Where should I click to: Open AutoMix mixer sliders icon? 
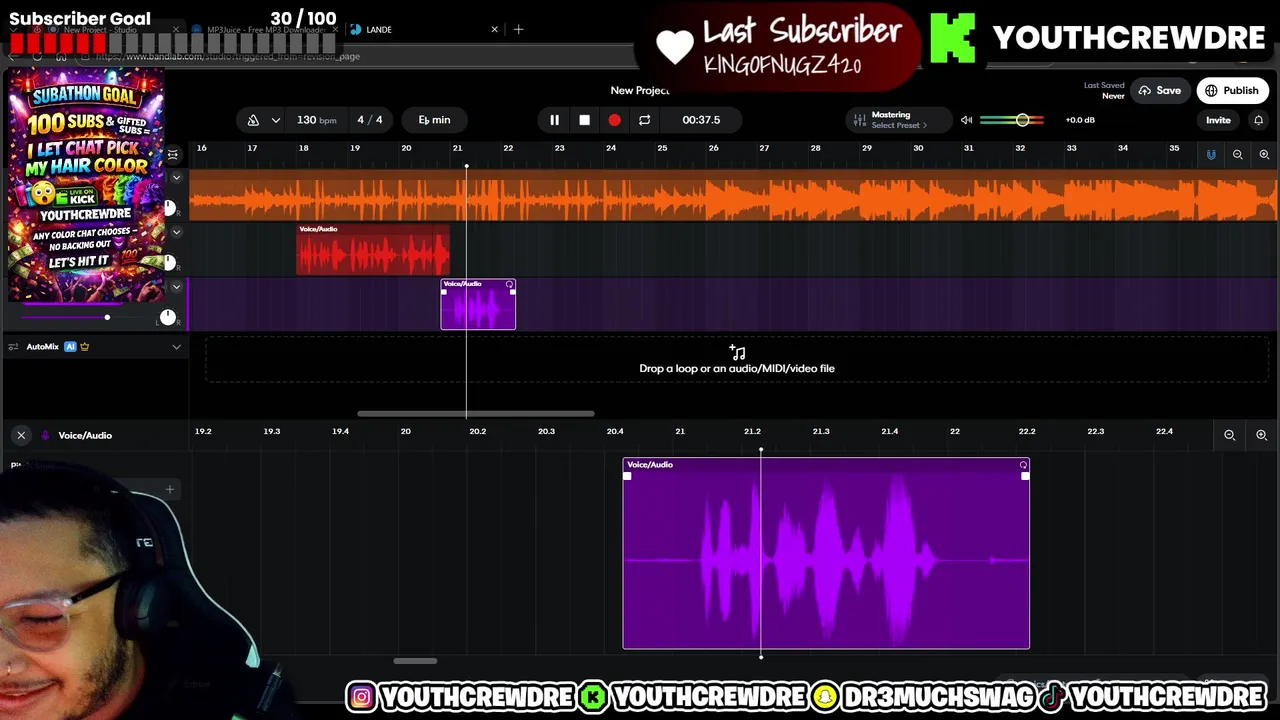pyautogui.click(x=13, y=347)
